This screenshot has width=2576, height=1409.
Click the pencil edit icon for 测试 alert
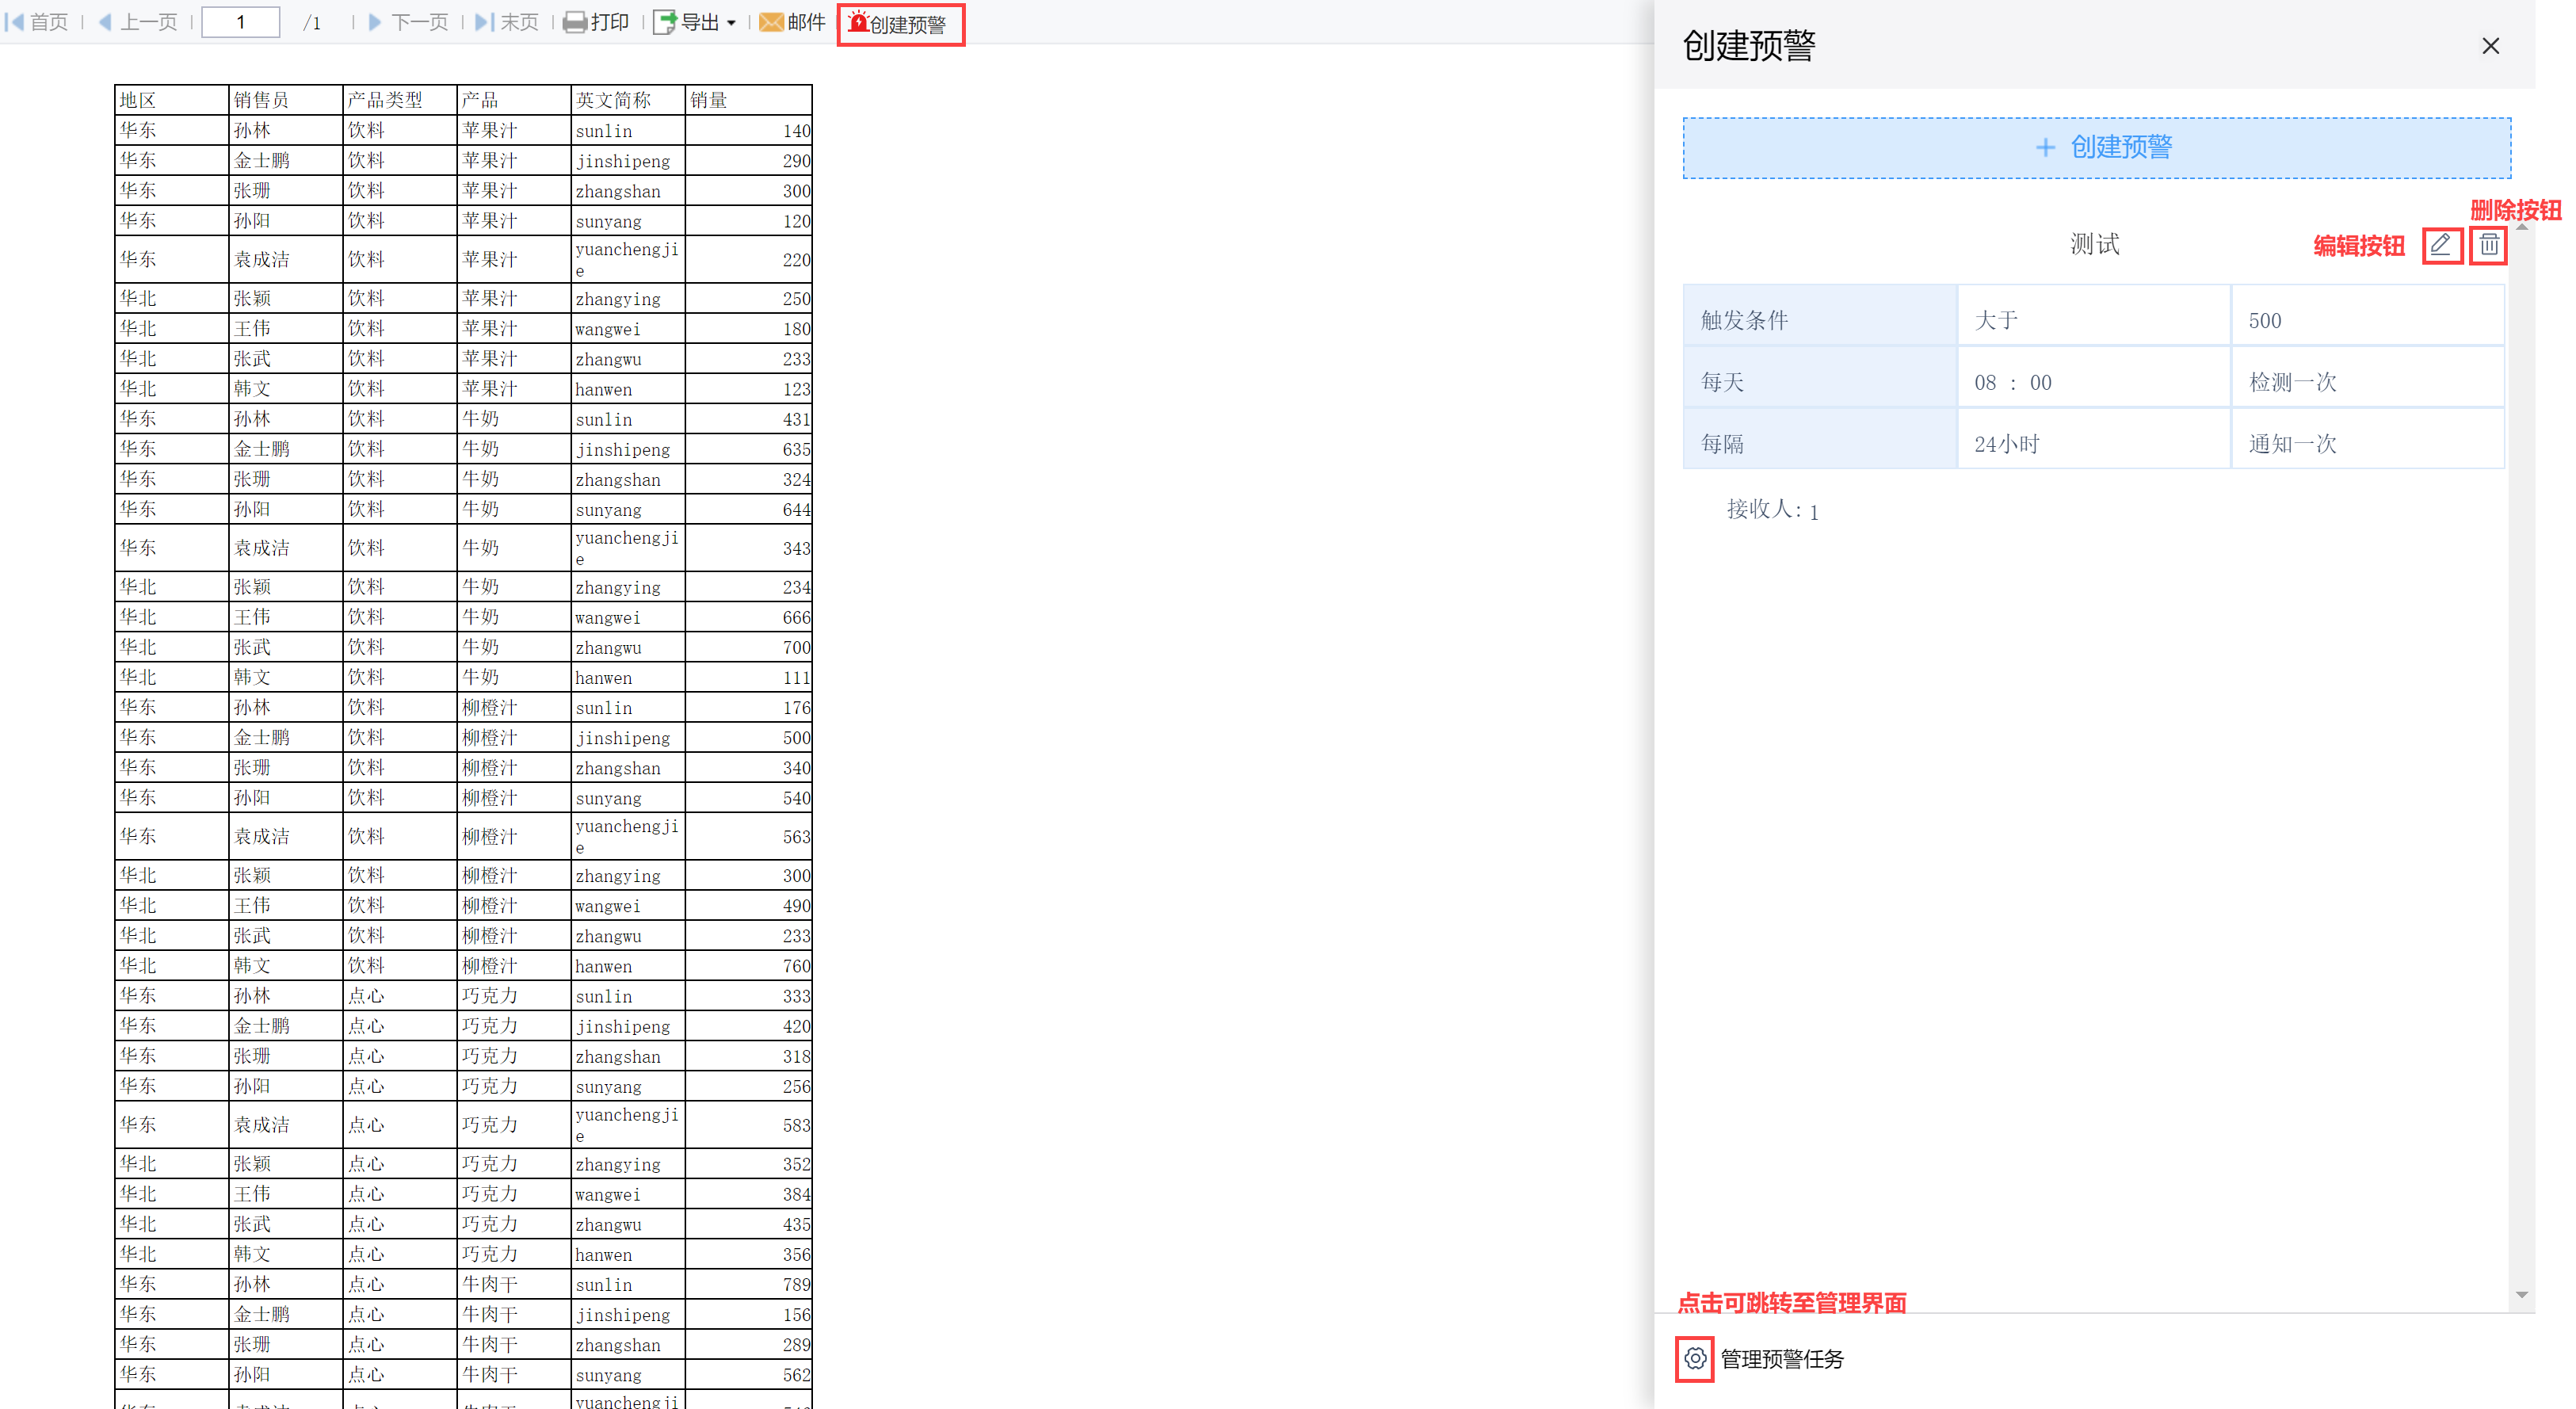coord(2441,244)
